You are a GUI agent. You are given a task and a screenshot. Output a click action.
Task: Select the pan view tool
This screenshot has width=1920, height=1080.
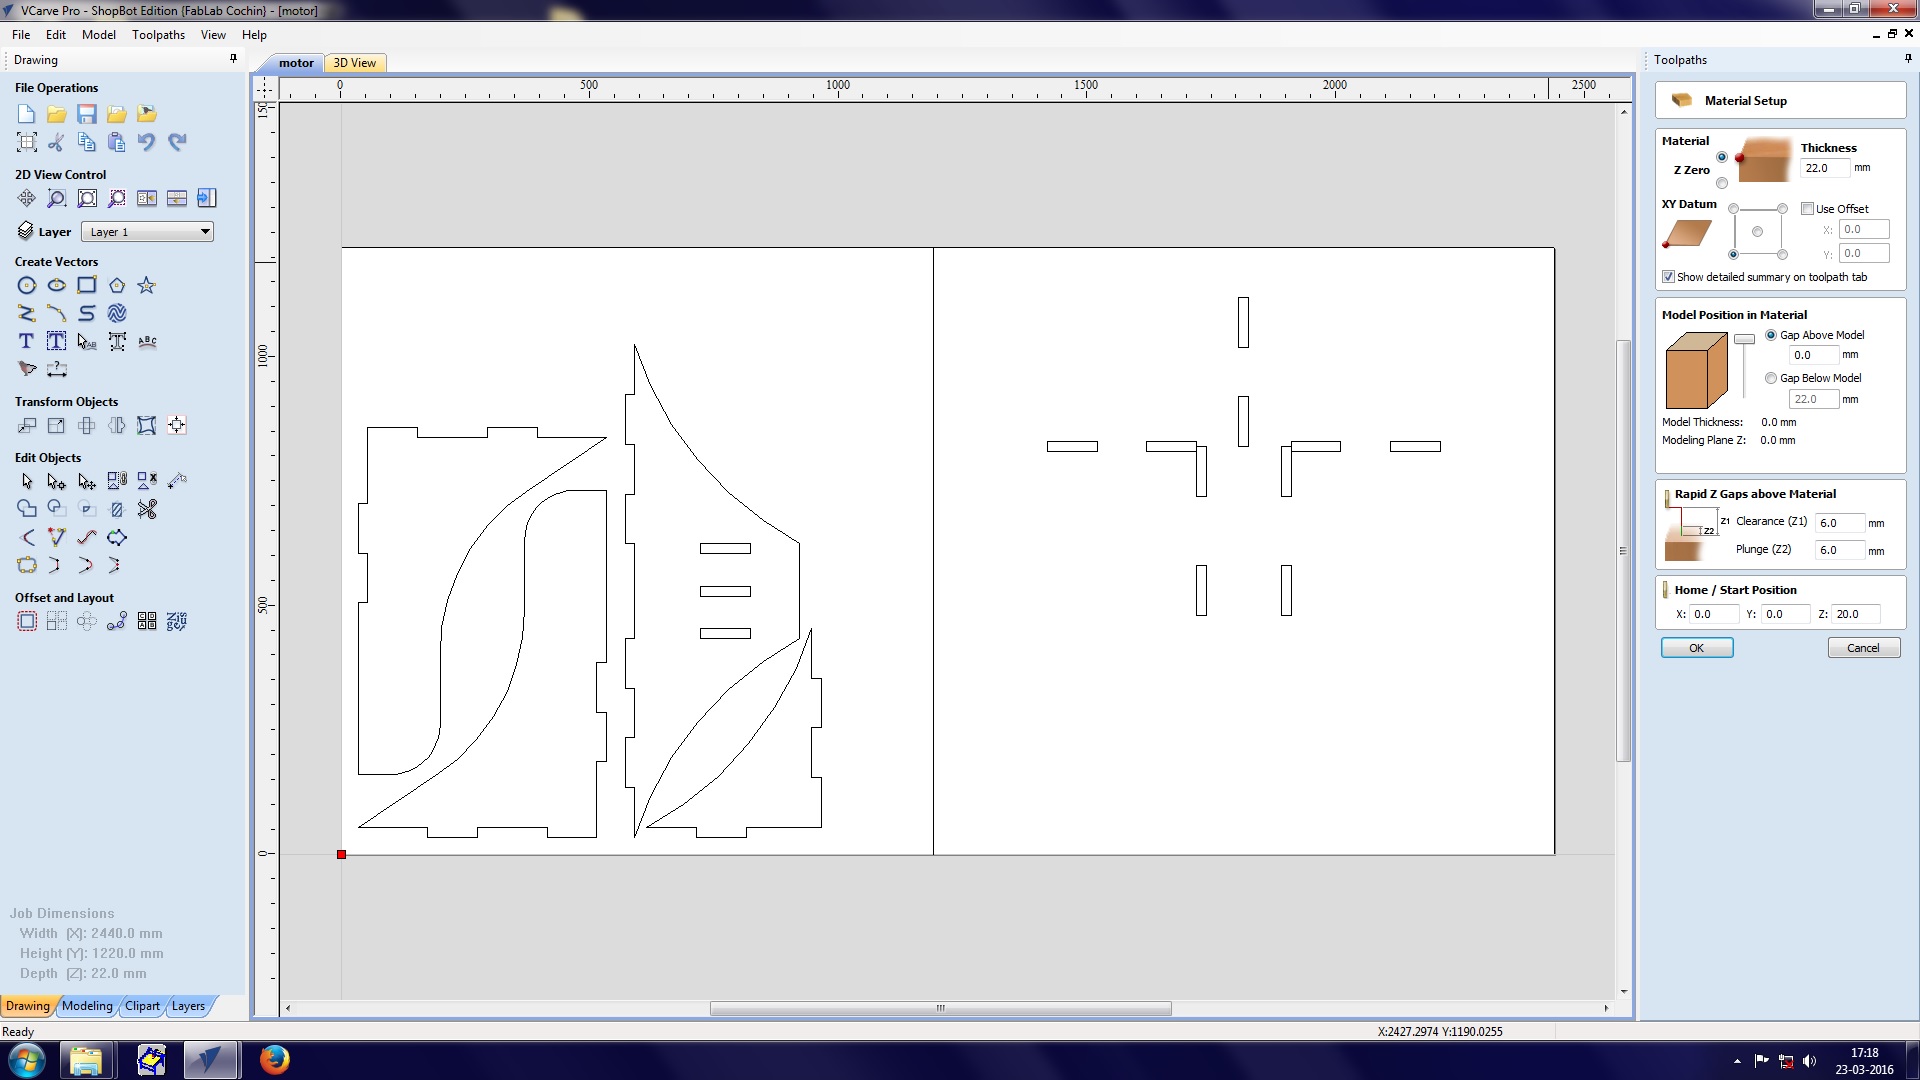pyautogui.click(x=27, y=198)
